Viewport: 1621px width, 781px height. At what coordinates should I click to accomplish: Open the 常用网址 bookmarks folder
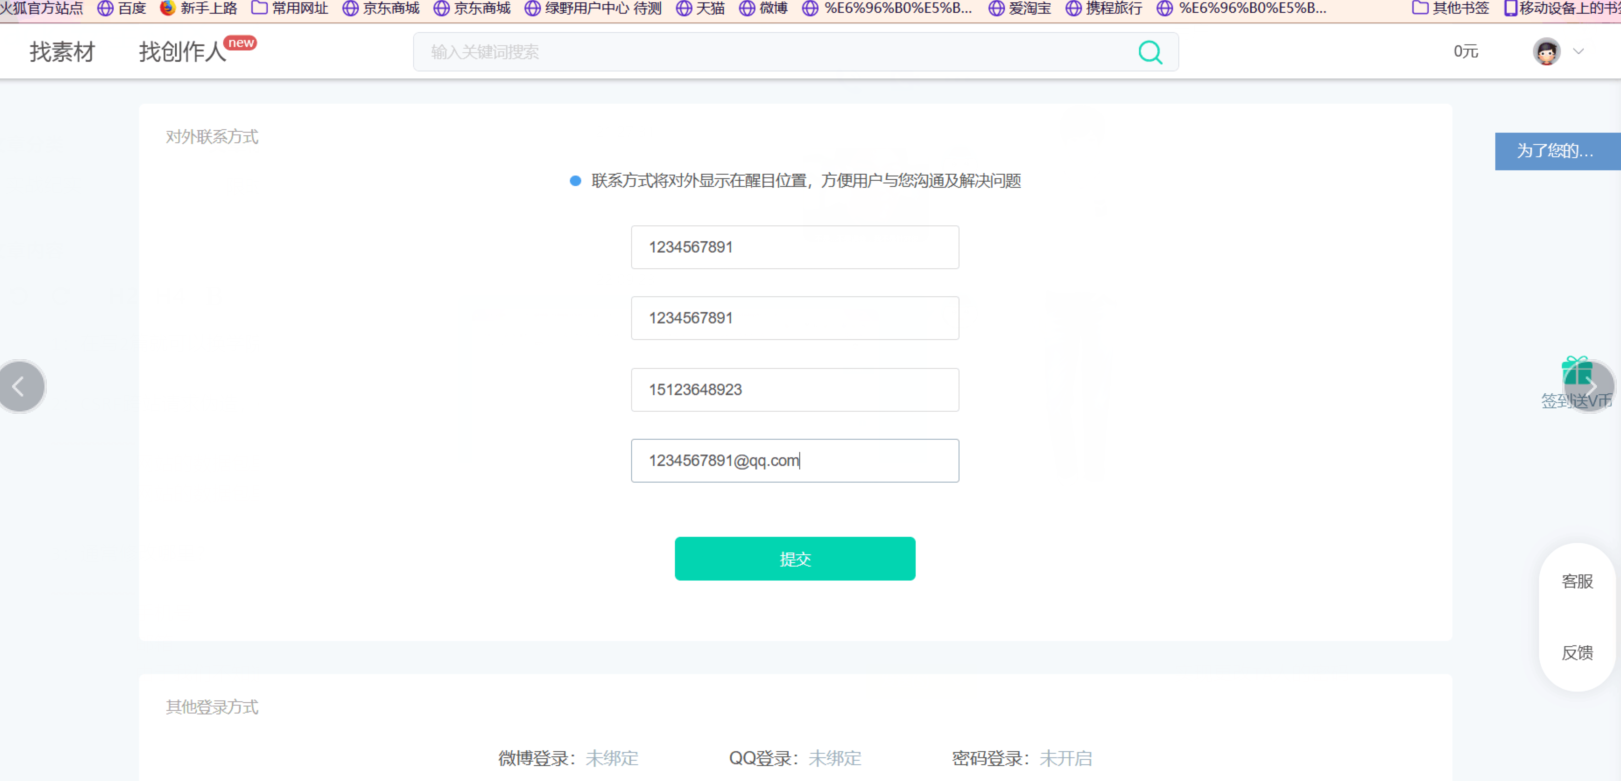click(x=289, y=8)
